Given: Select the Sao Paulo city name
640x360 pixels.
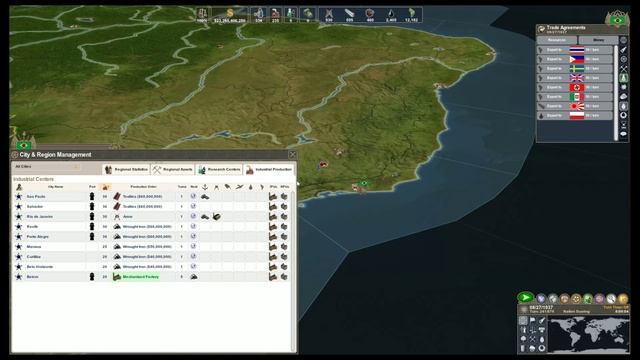Looking at the screenshot, I should [x=36, y=197].
